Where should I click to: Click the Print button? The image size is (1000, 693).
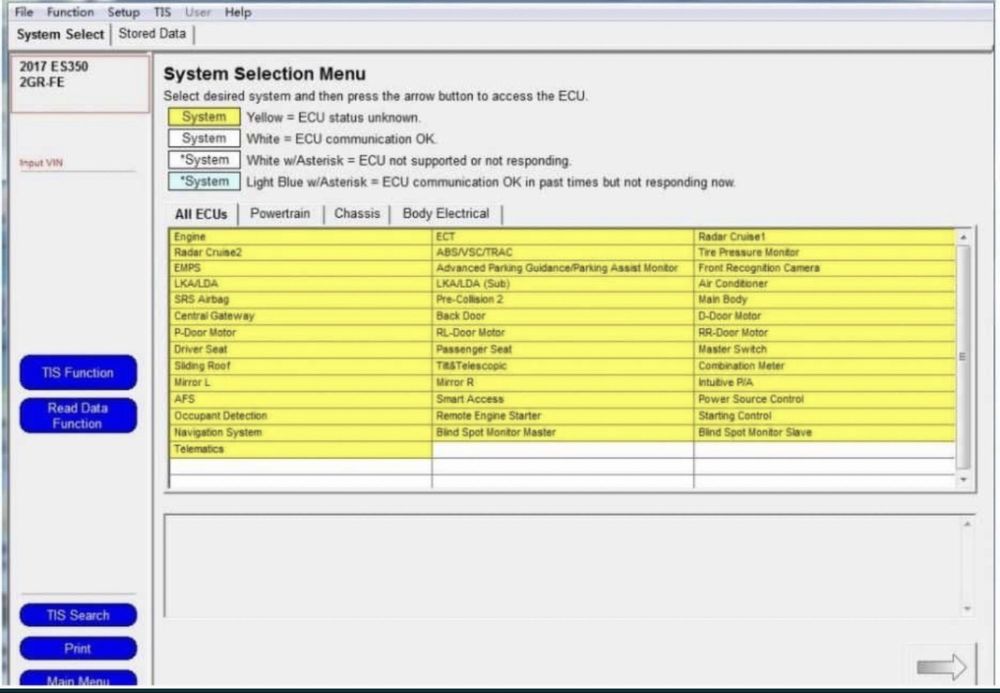(78, 648)
